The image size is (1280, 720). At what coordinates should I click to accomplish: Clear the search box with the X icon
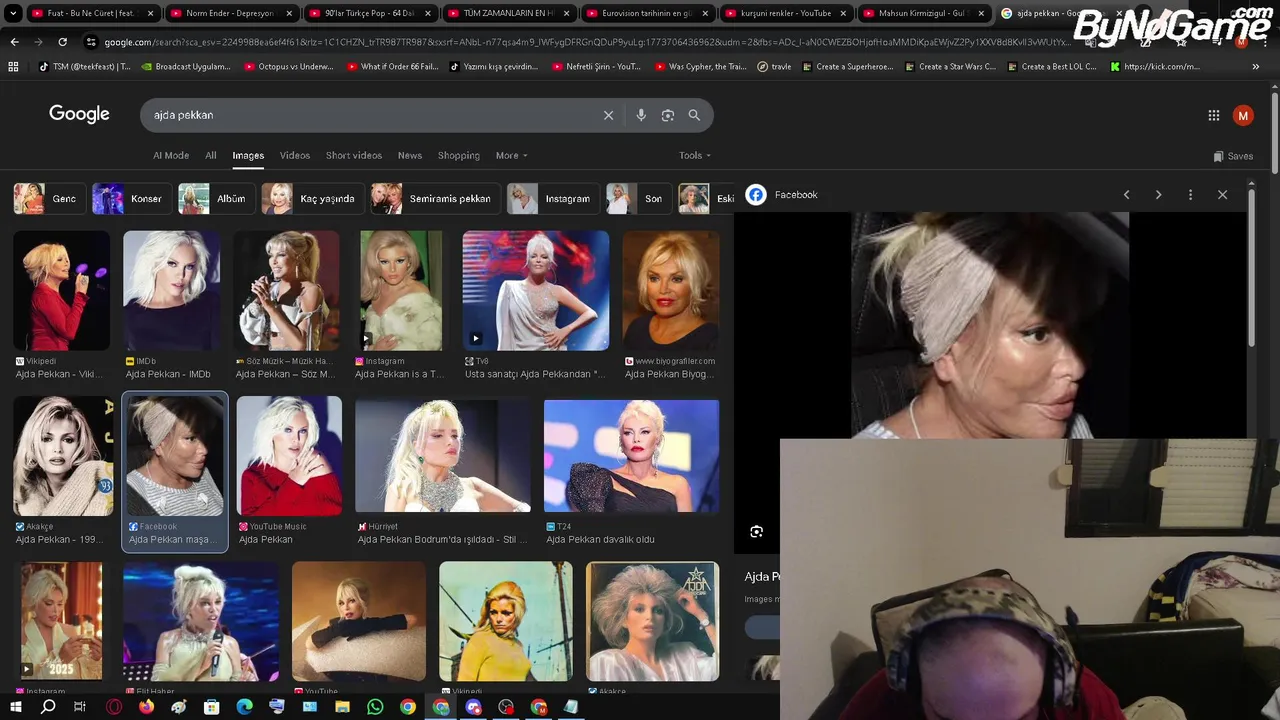pyautogui.click(x=608, y=115)
